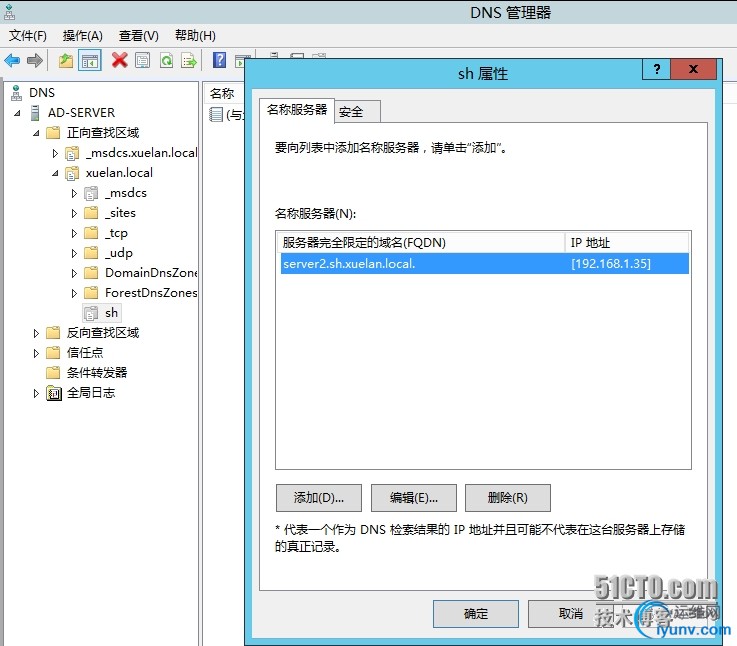The height and width of the screenshot is (646, 737).
Task: Click the _msdcs.xuelan.local zone icon
Action: point(71,153)
